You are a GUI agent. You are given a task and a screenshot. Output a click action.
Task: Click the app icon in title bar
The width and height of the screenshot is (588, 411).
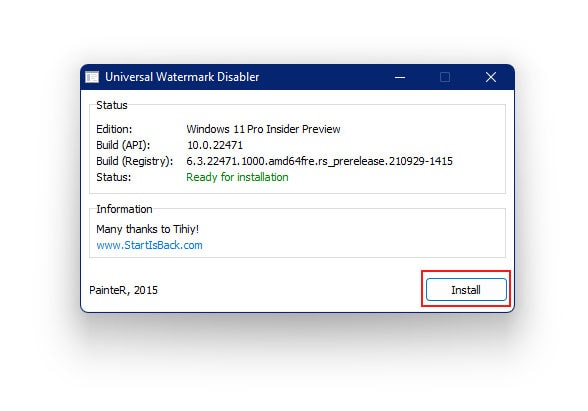click(x=92, y=77)
